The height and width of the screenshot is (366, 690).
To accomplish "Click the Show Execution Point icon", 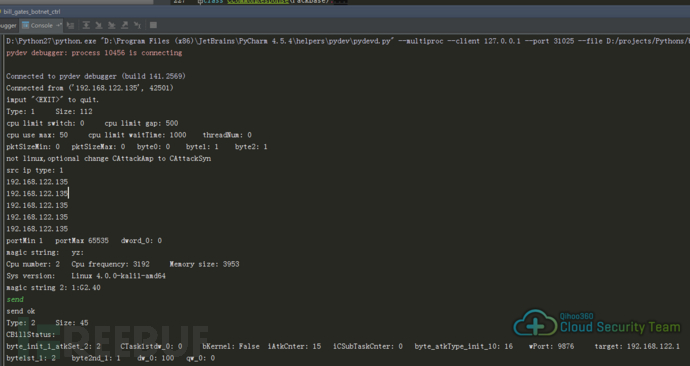I will [x=70, y=25].
